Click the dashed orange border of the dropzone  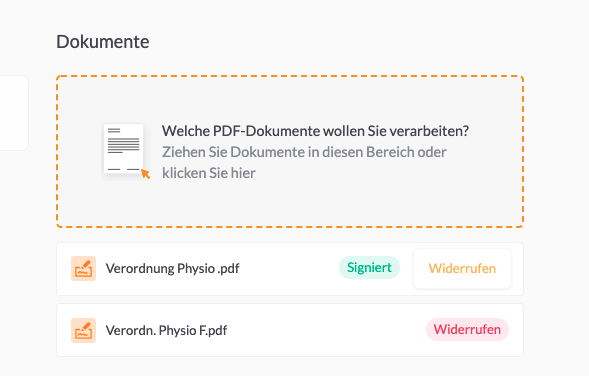(x=290, y=76)
